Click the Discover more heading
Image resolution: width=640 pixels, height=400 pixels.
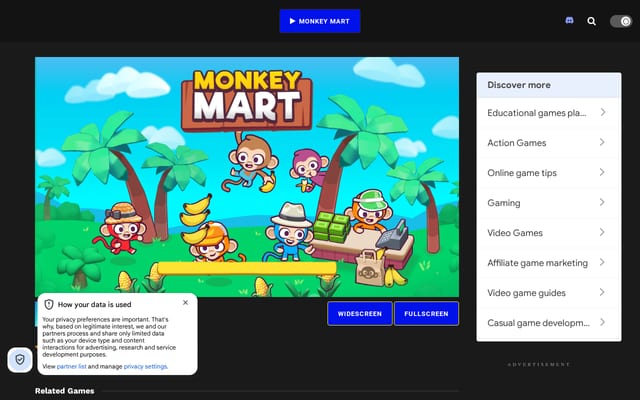click(x=519, y=85)
